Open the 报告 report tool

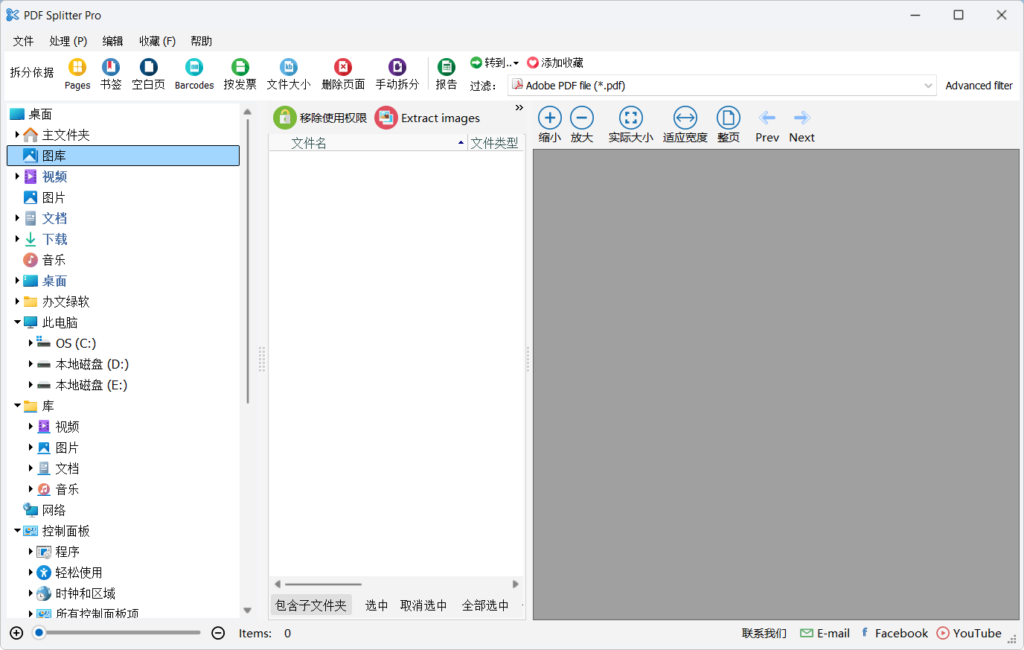coord(446,74)
